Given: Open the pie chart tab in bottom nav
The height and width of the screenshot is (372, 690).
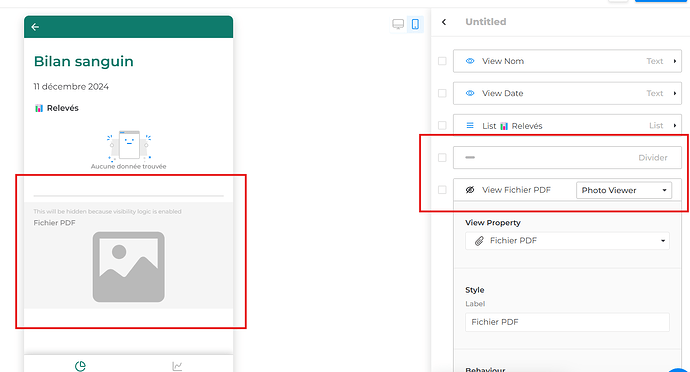Looking at the screenshot, I should 80,366.
